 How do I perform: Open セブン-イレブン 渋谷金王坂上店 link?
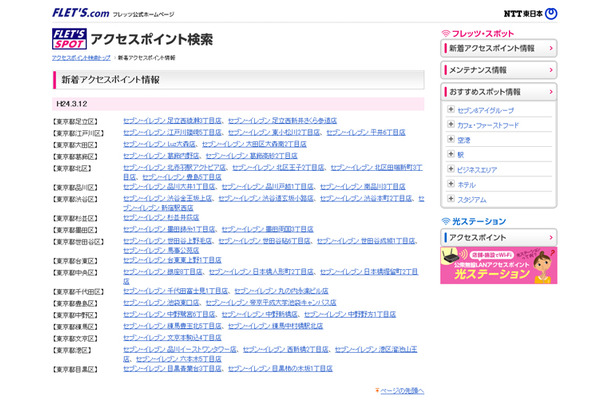click(168, 198)
